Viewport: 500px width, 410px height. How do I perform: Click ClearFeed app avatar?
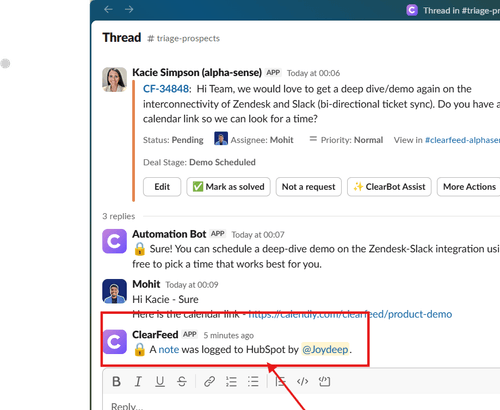[114, 342]
